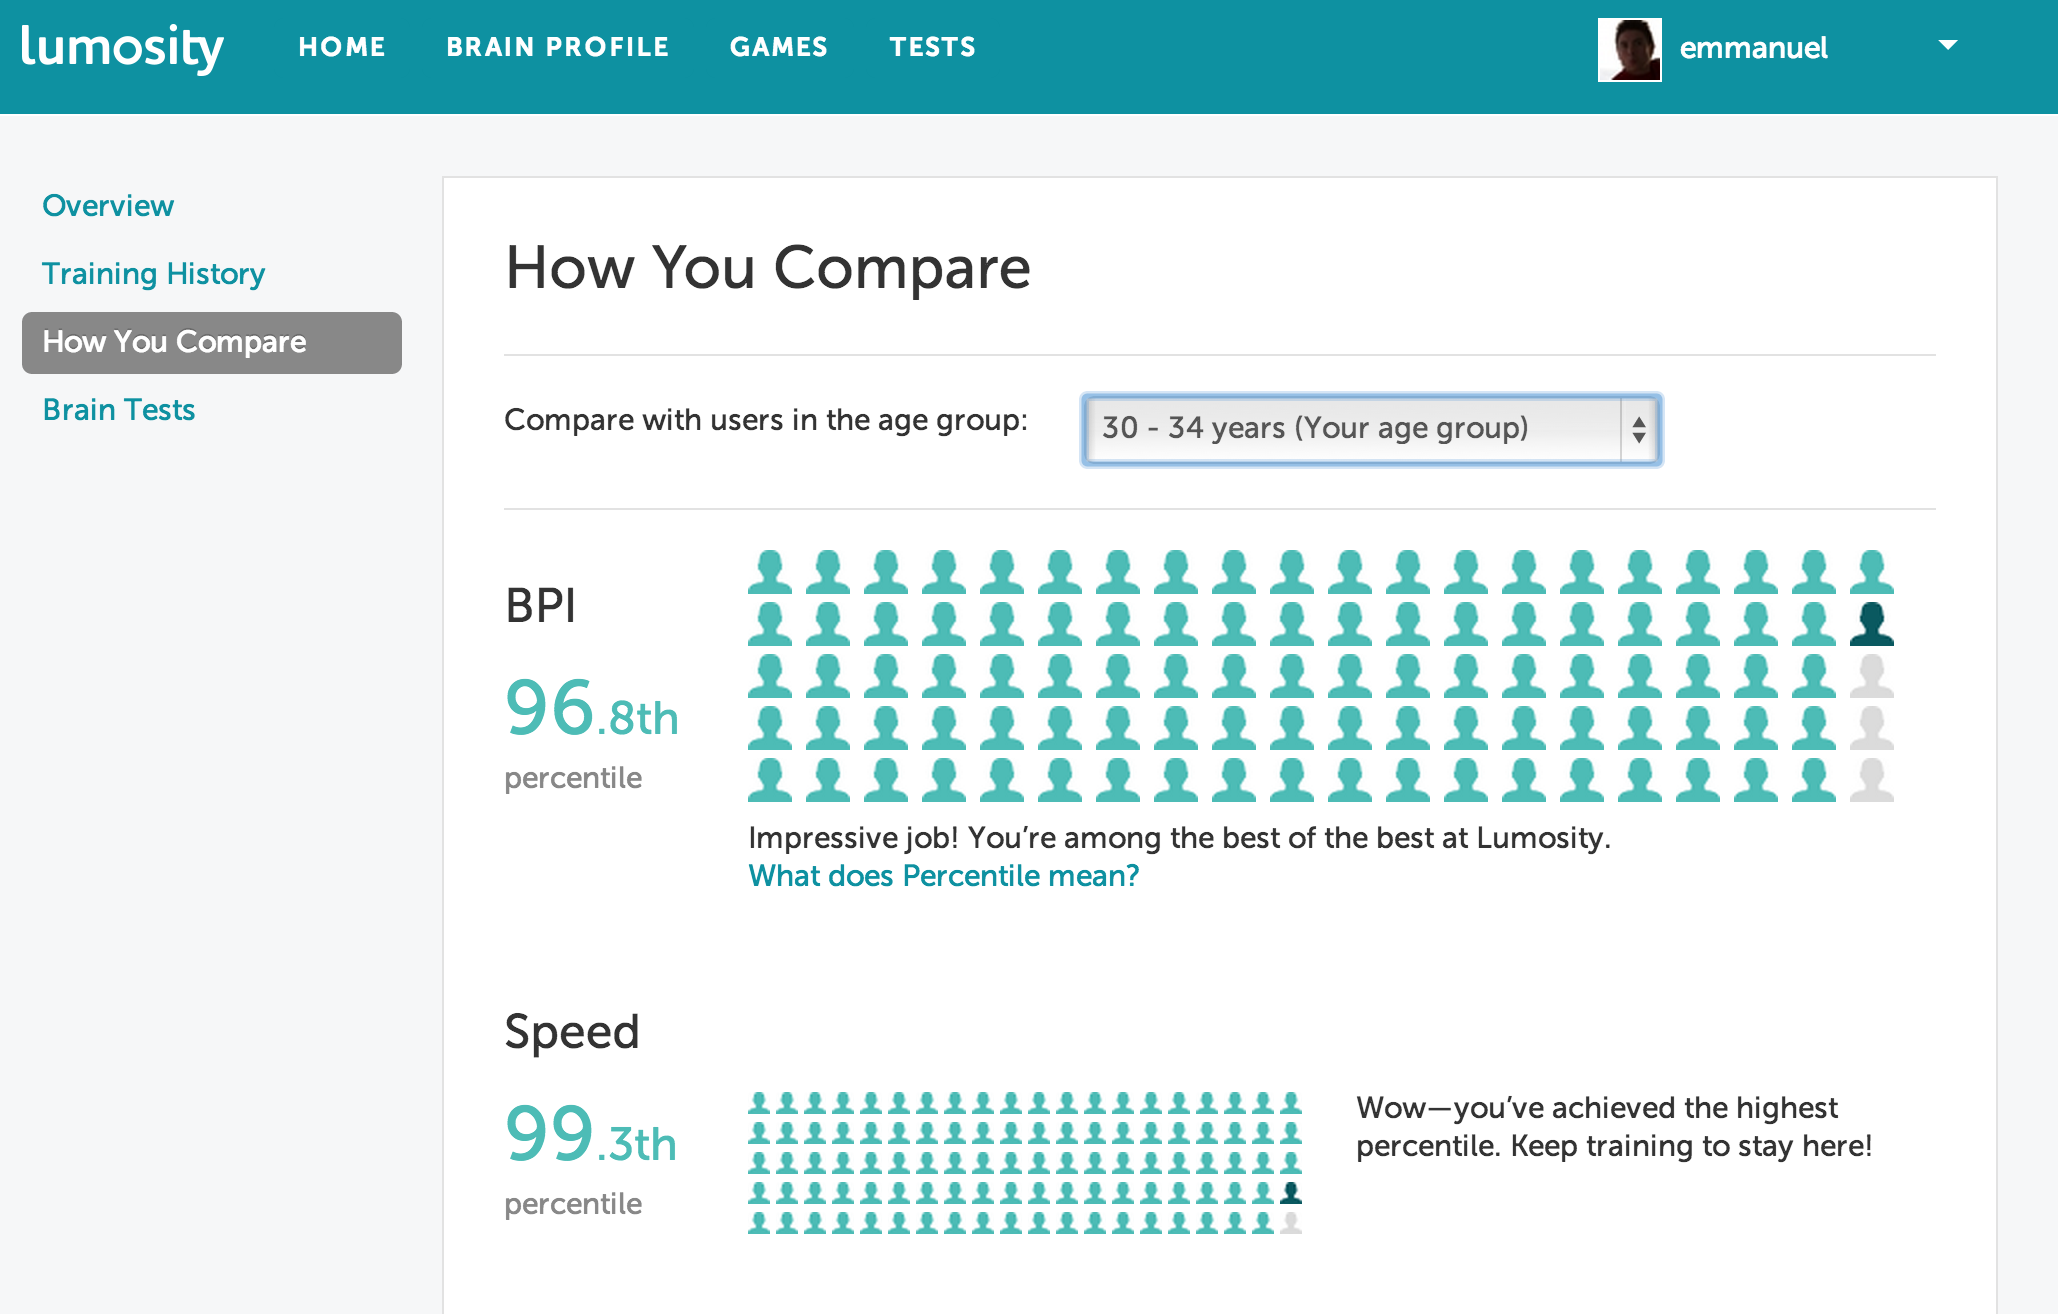The image size is (2058, 1314).
Task: Open the Brain Tests sidebar link
Action: pyautogui.click(x=118, y=410)
